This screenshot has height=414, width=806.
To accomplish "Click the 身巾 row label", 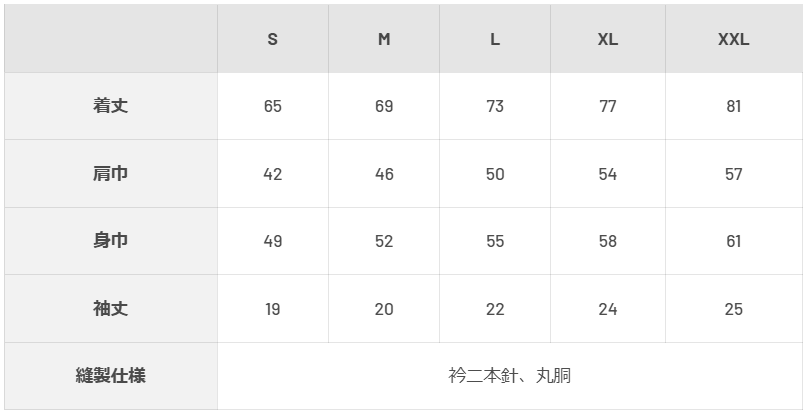I will [111, 241].
